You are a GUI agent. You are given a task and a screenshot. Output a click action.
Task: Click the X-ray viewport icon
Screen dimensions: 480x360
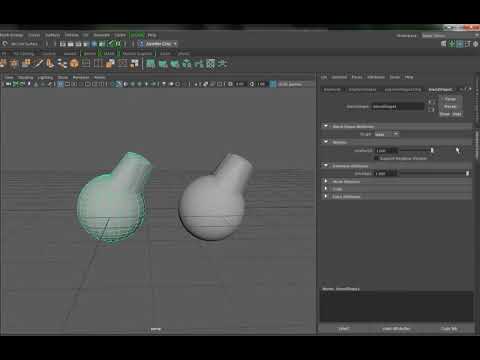[206, 84]
